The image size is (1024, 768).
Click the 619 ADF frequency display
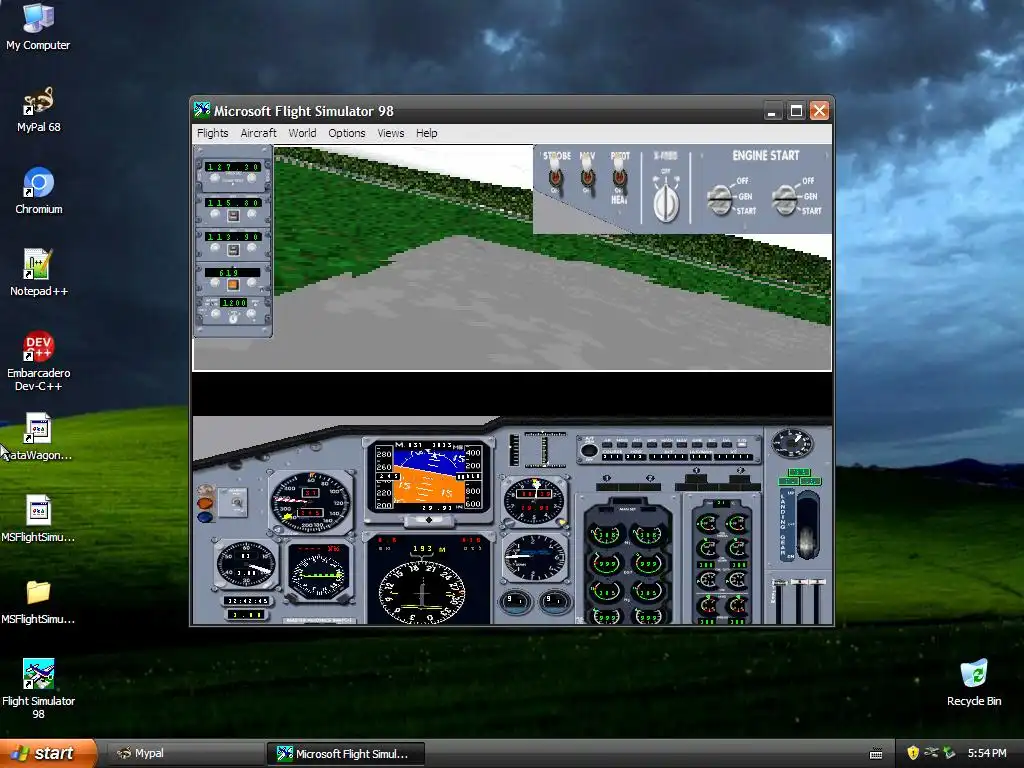coord(232,272)
